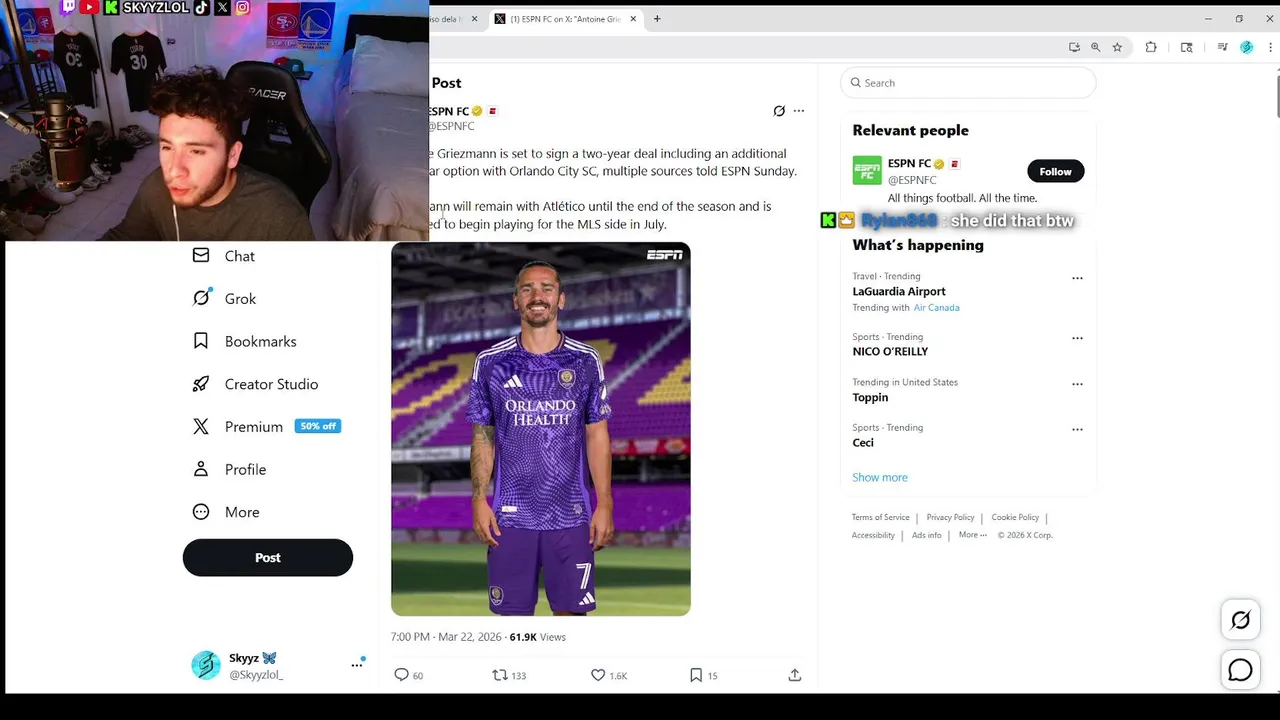Viewport: 1280px width, 720px height.
Task: Follow ESPN FC
Action: (x=1055, y=172)
